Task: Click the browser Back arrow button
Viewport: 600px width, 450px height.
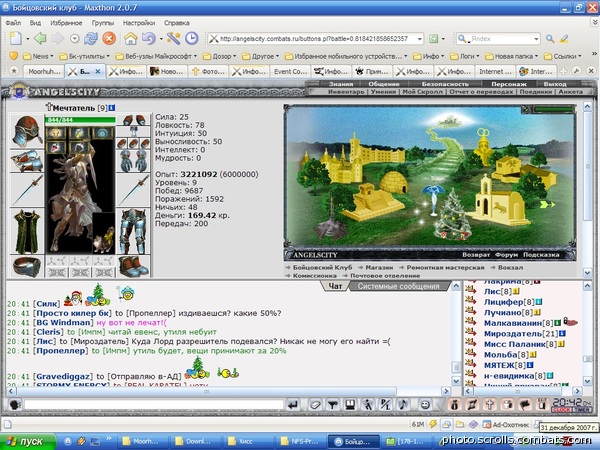Action: [40, 38]
